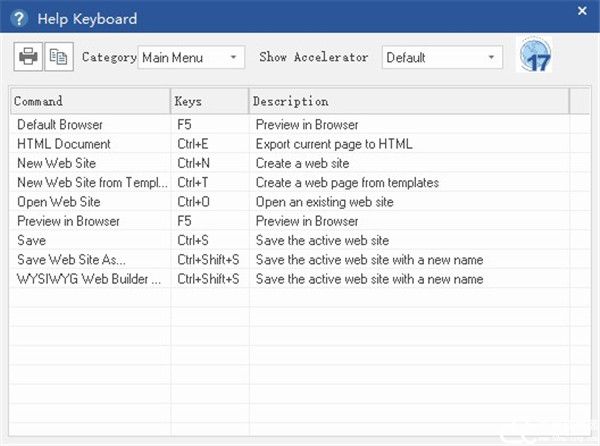Sort by the Keys column header

210,101
